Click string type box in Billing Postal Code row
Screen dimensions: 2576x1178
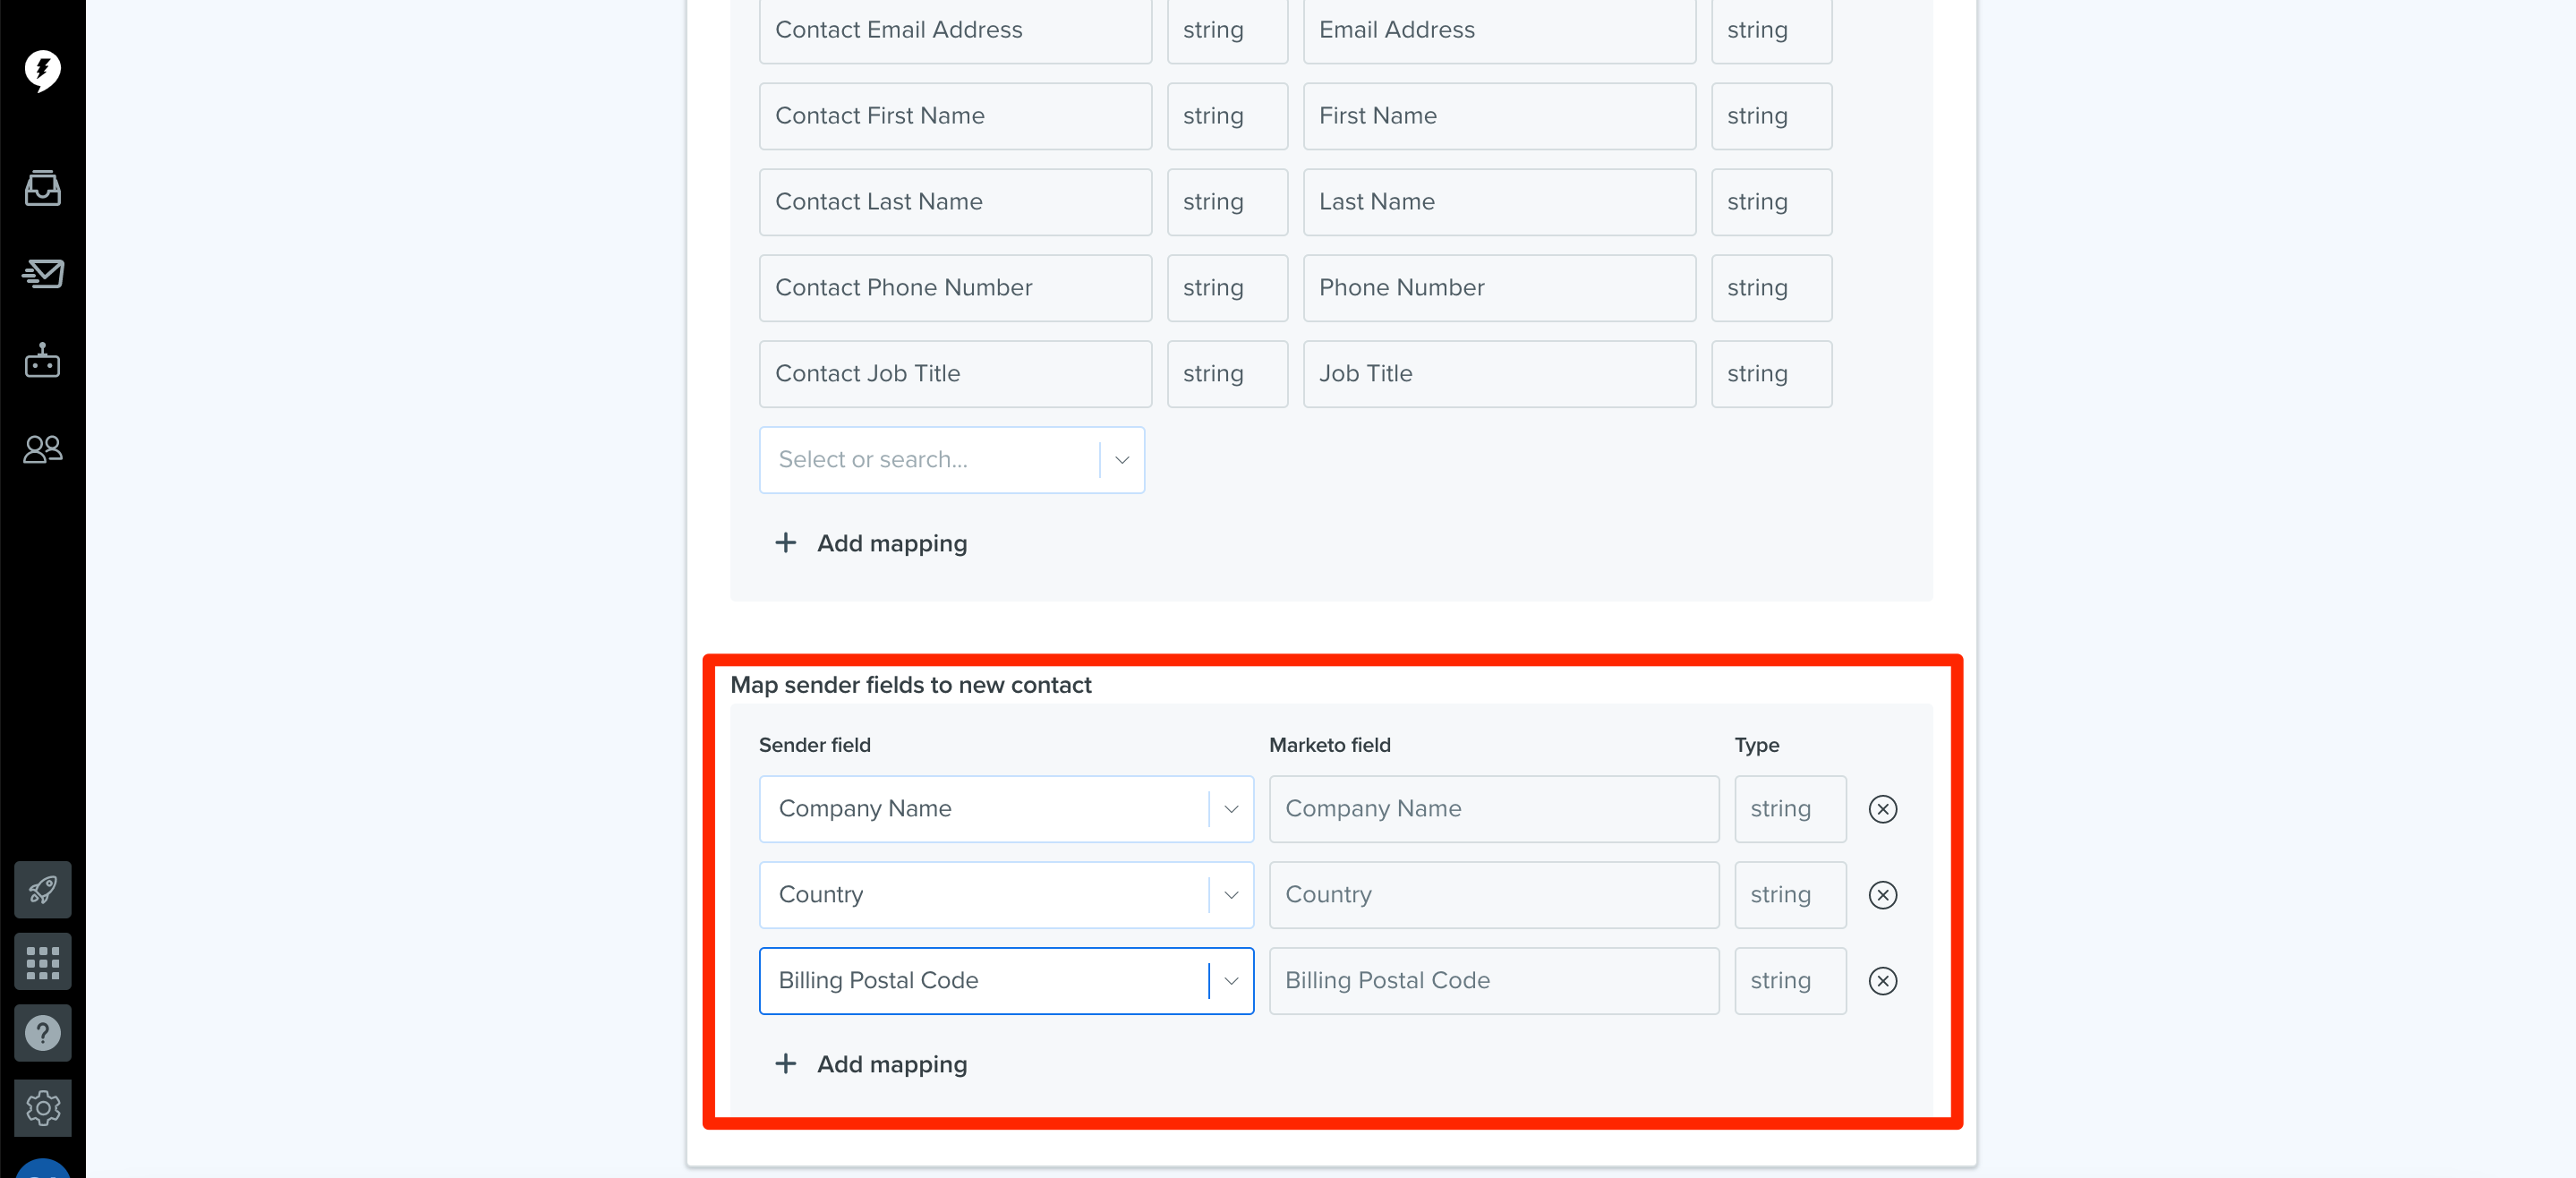tap(1790, 981)
